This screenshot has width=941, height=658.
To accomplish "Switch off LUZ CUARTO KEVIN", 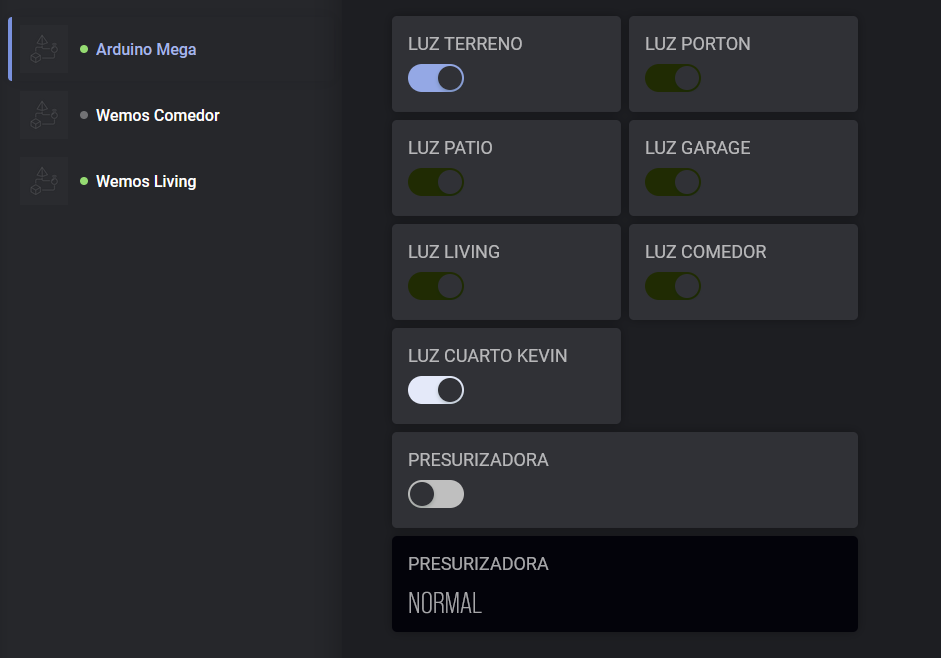I will click(436, 390).
